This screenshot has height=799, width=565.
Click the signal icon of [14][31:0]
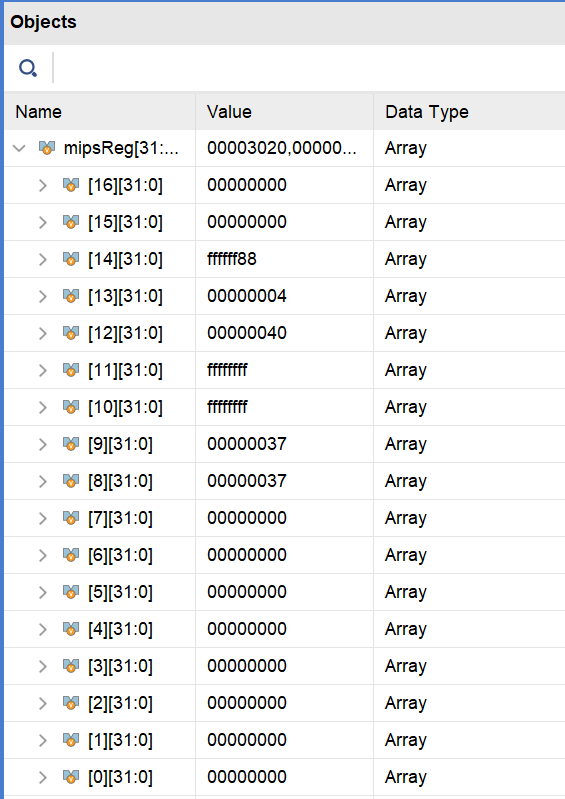click(71, 259)
